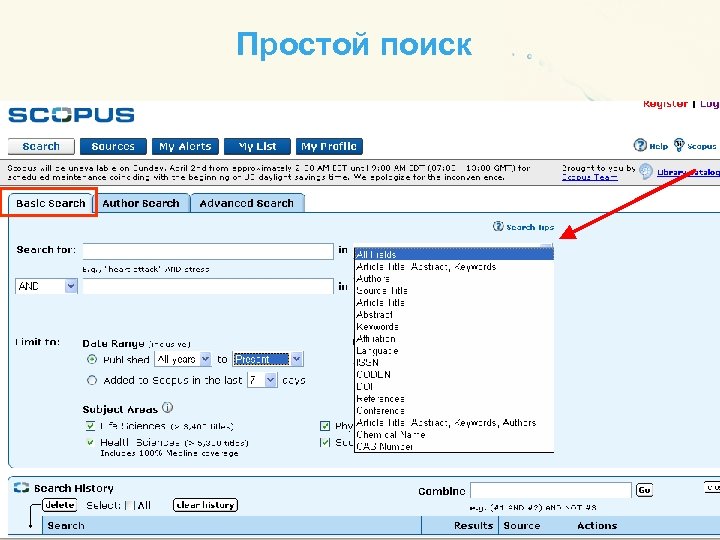Open the My Alerts navigation tab

pos(185,146)
